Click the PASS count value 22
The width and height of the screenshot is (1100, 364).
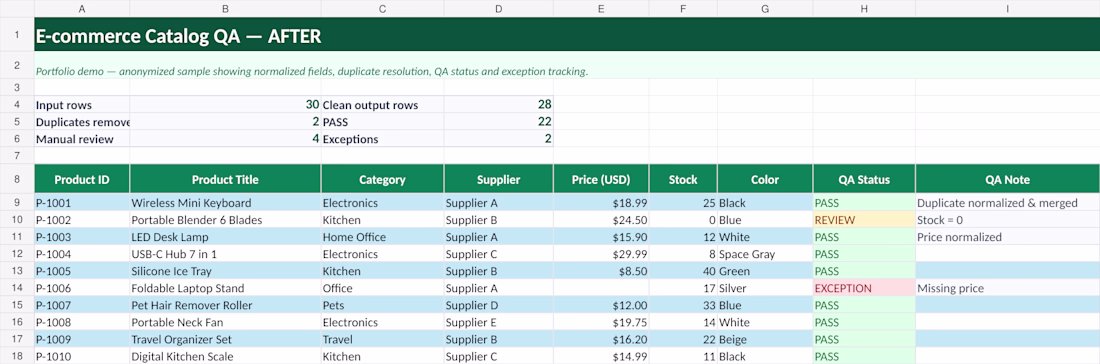pos(499,122)
